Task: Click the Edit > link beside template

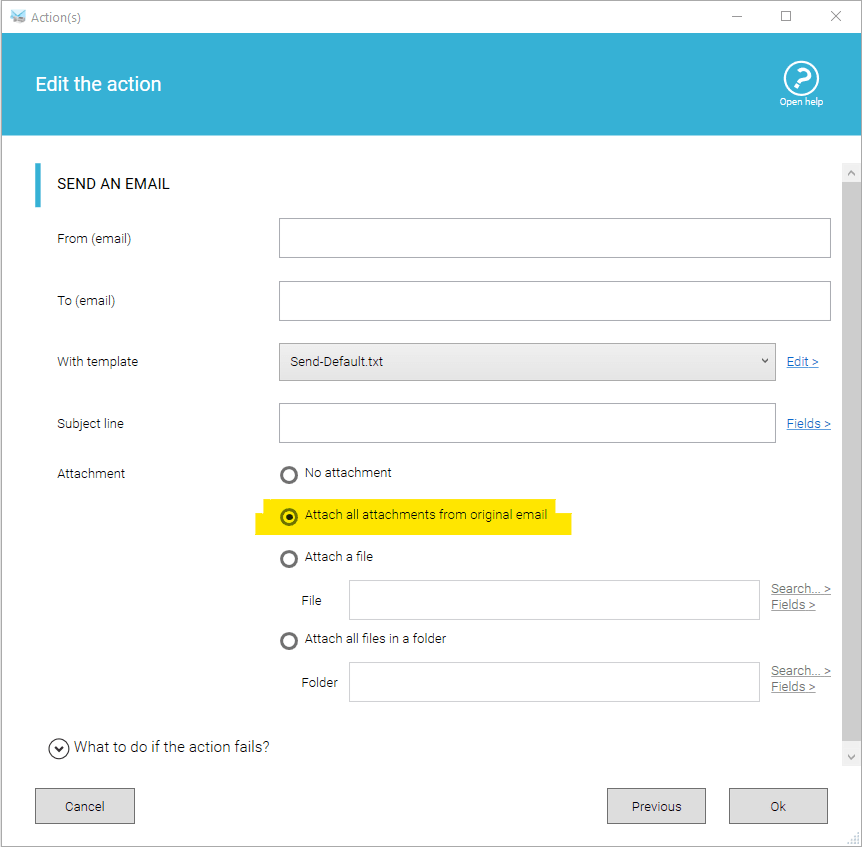Action: 802,362
